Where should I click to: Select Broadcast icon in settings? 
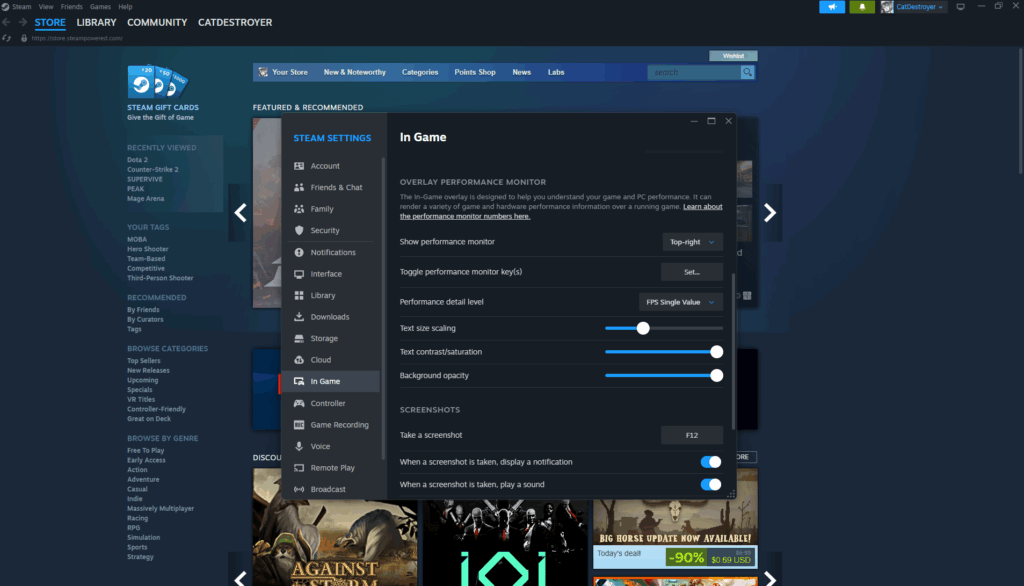[x=298, y=489]
